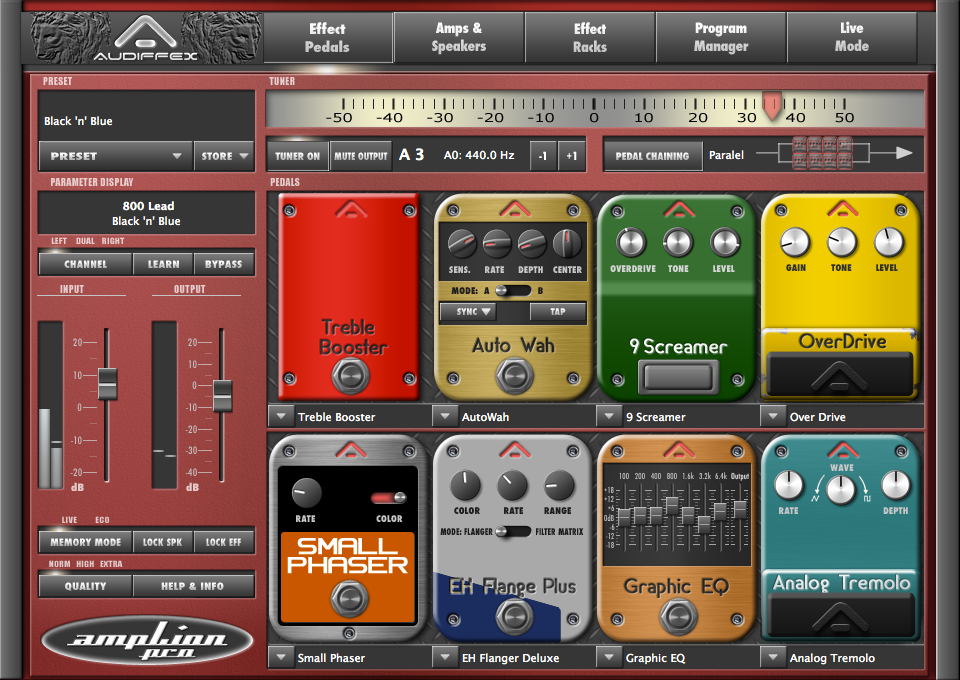Open the 9 Screamer pedal selector arrow

609,416
